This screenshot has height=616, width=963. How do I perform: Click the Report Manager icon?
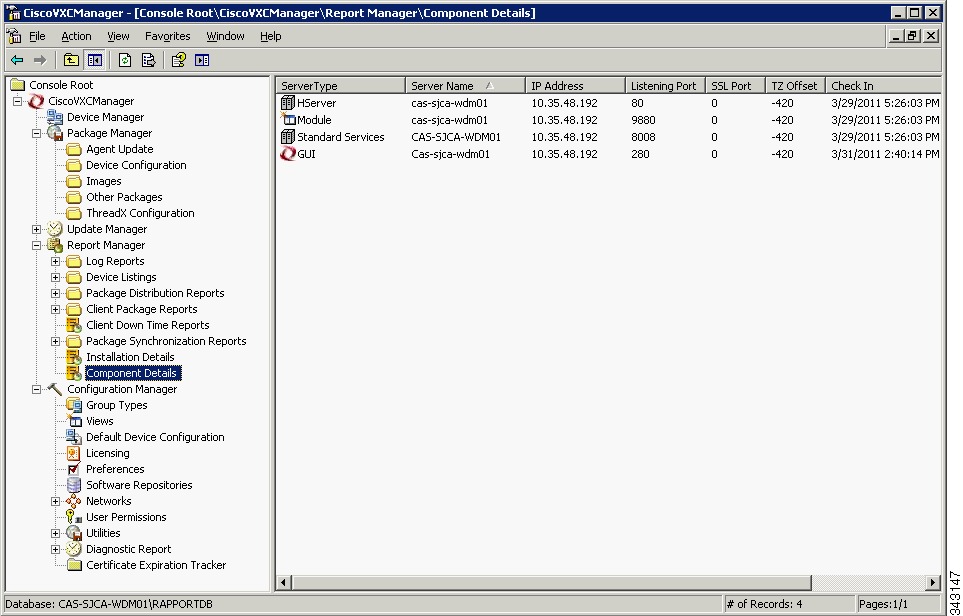(55, 245)
